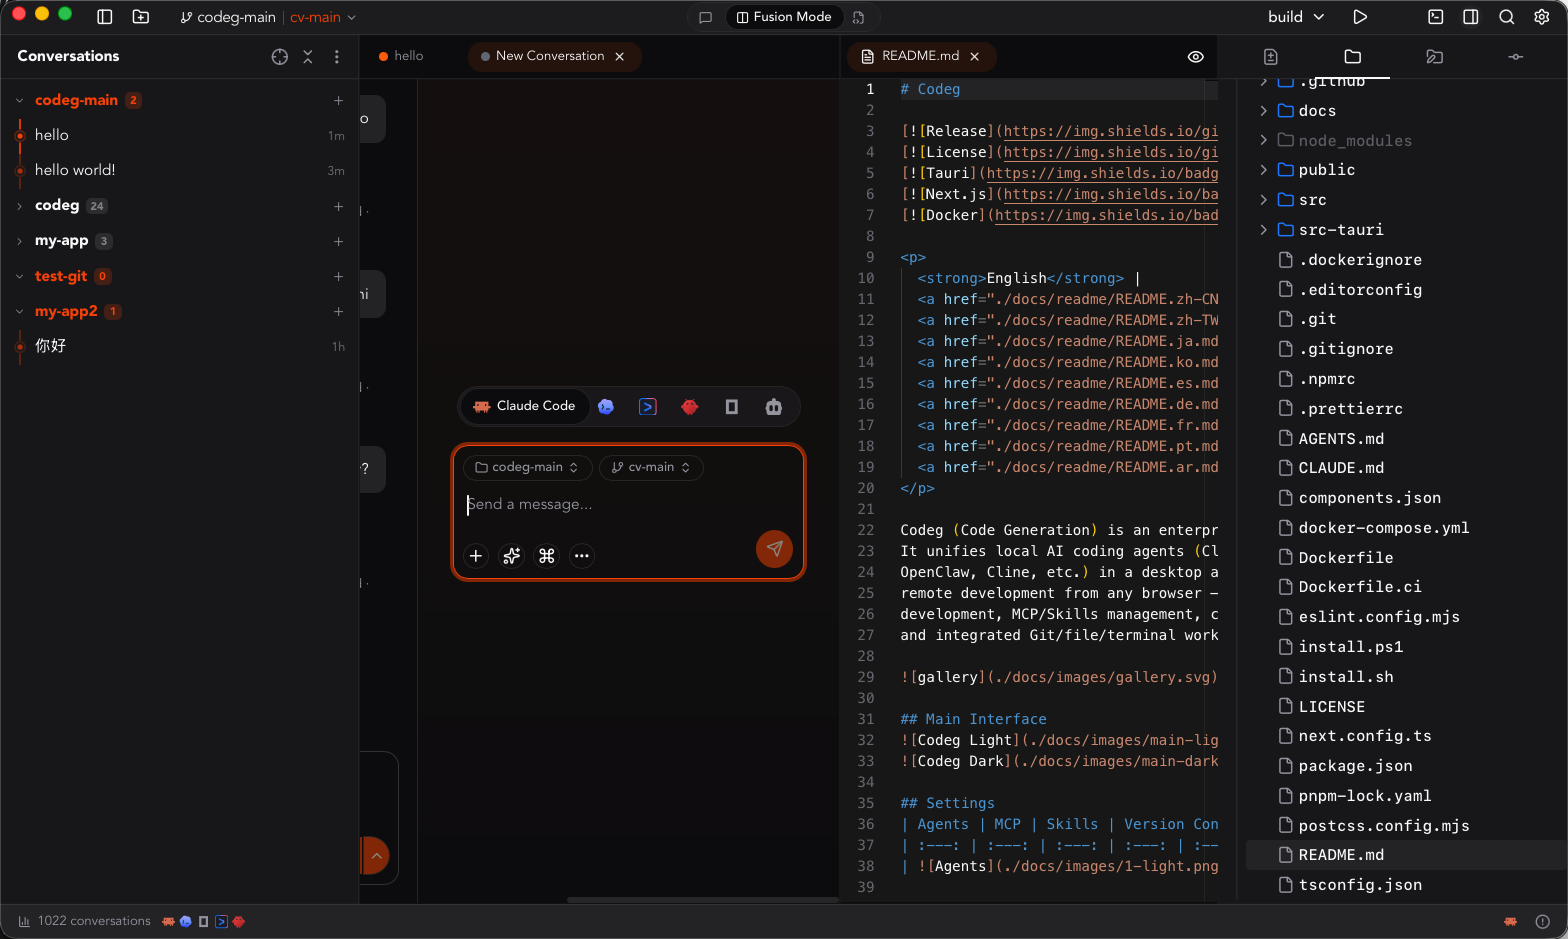This screenshot has height=939, width=1568.
Task: Select the gray rectangle agent icon
Action: pos(732,407)
